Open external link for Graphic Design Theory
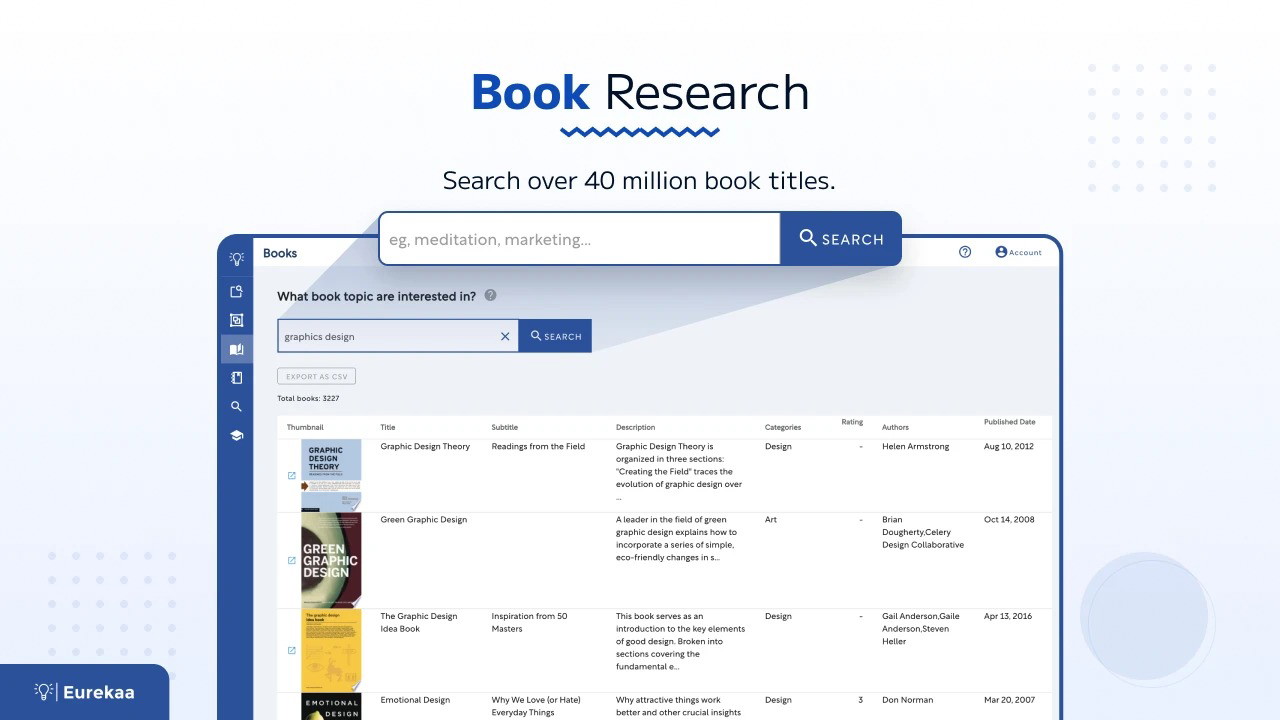The width and height of the screenshot is (1280, 720). tap(292, 476)
